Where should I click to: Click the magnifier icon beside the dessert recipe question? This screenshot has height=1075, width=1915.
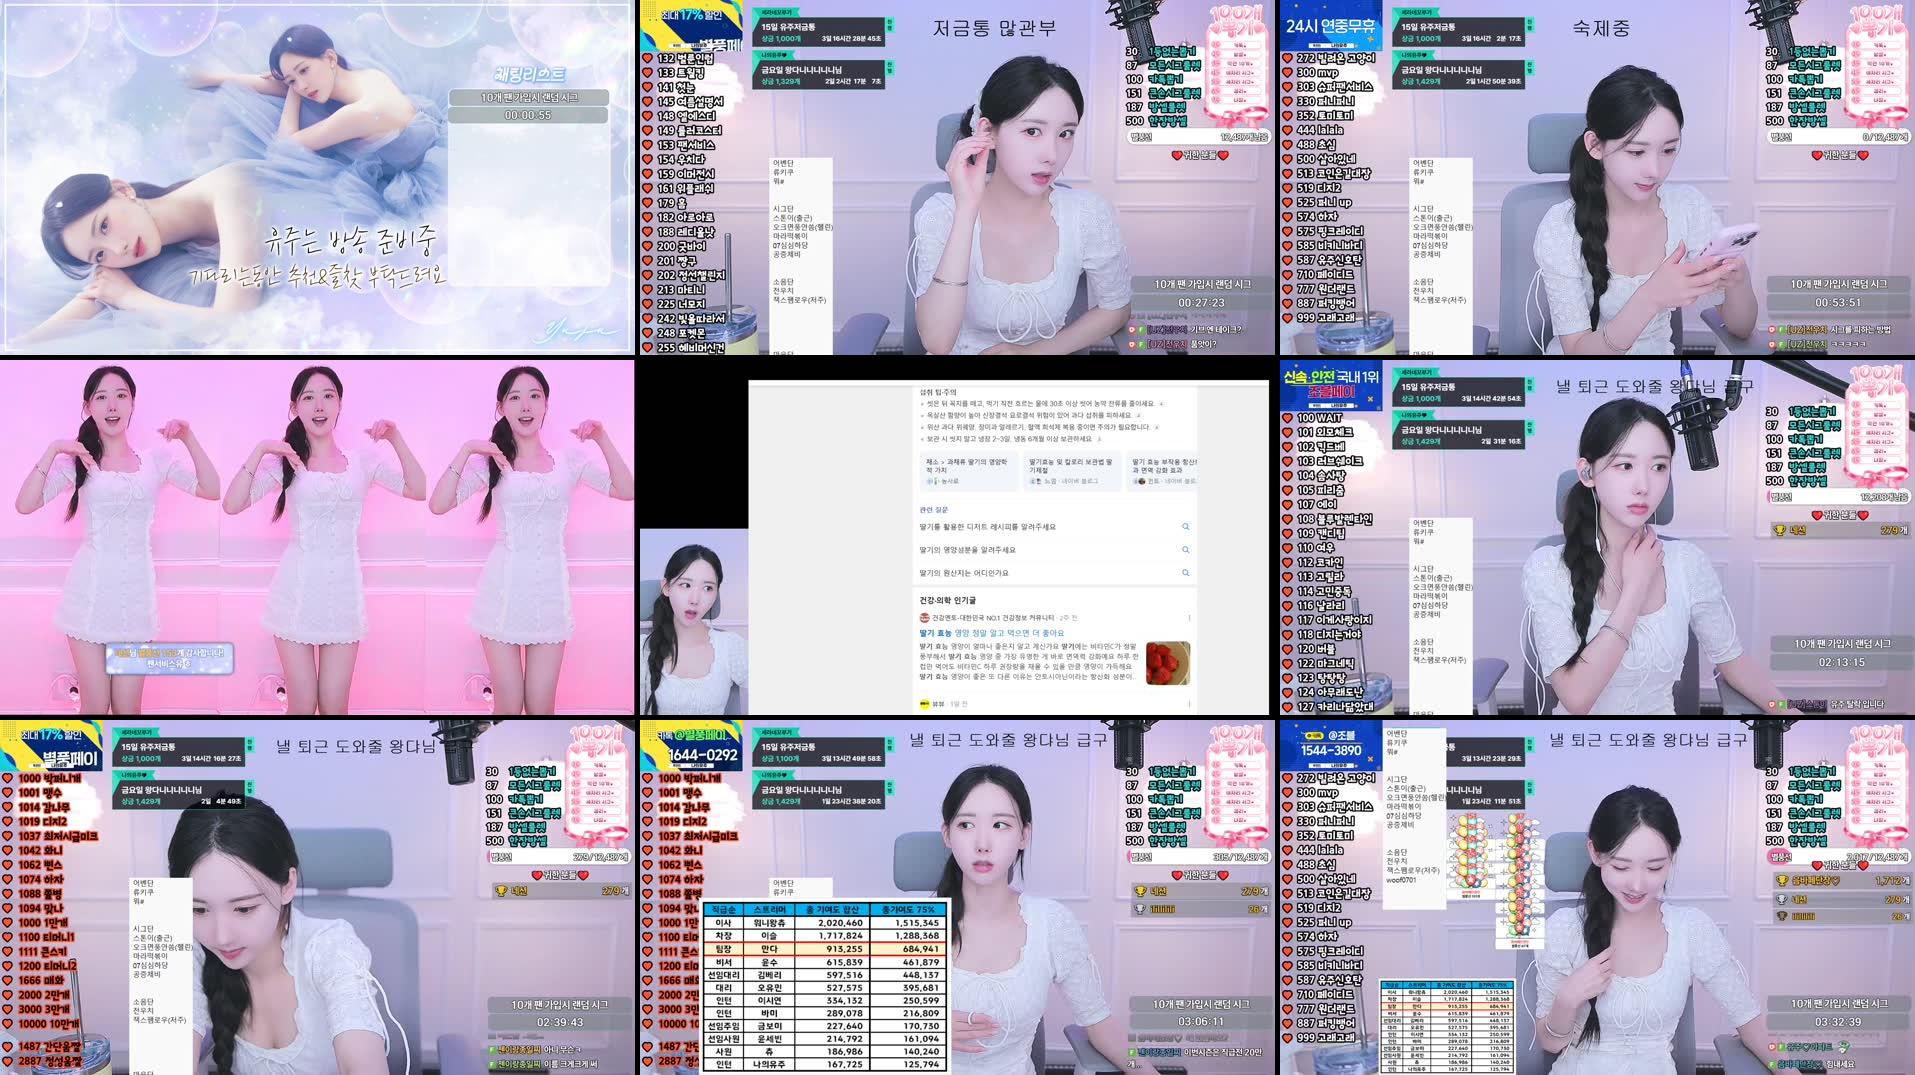1186,527
